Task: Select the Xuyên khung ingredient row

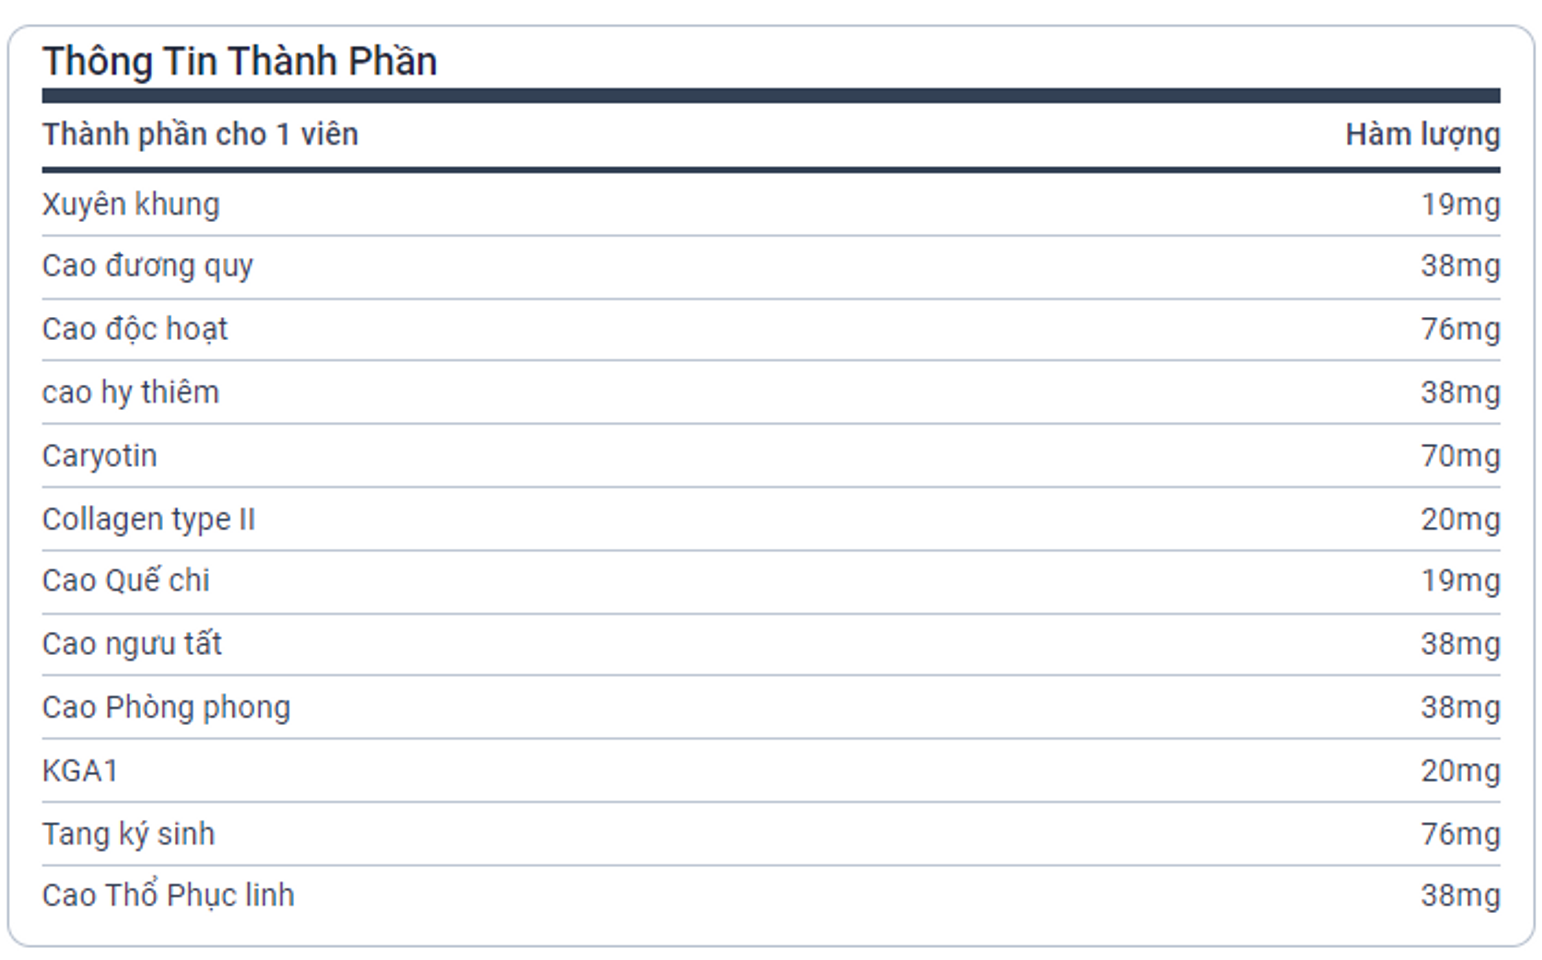Action: click(x=131, y=204)
